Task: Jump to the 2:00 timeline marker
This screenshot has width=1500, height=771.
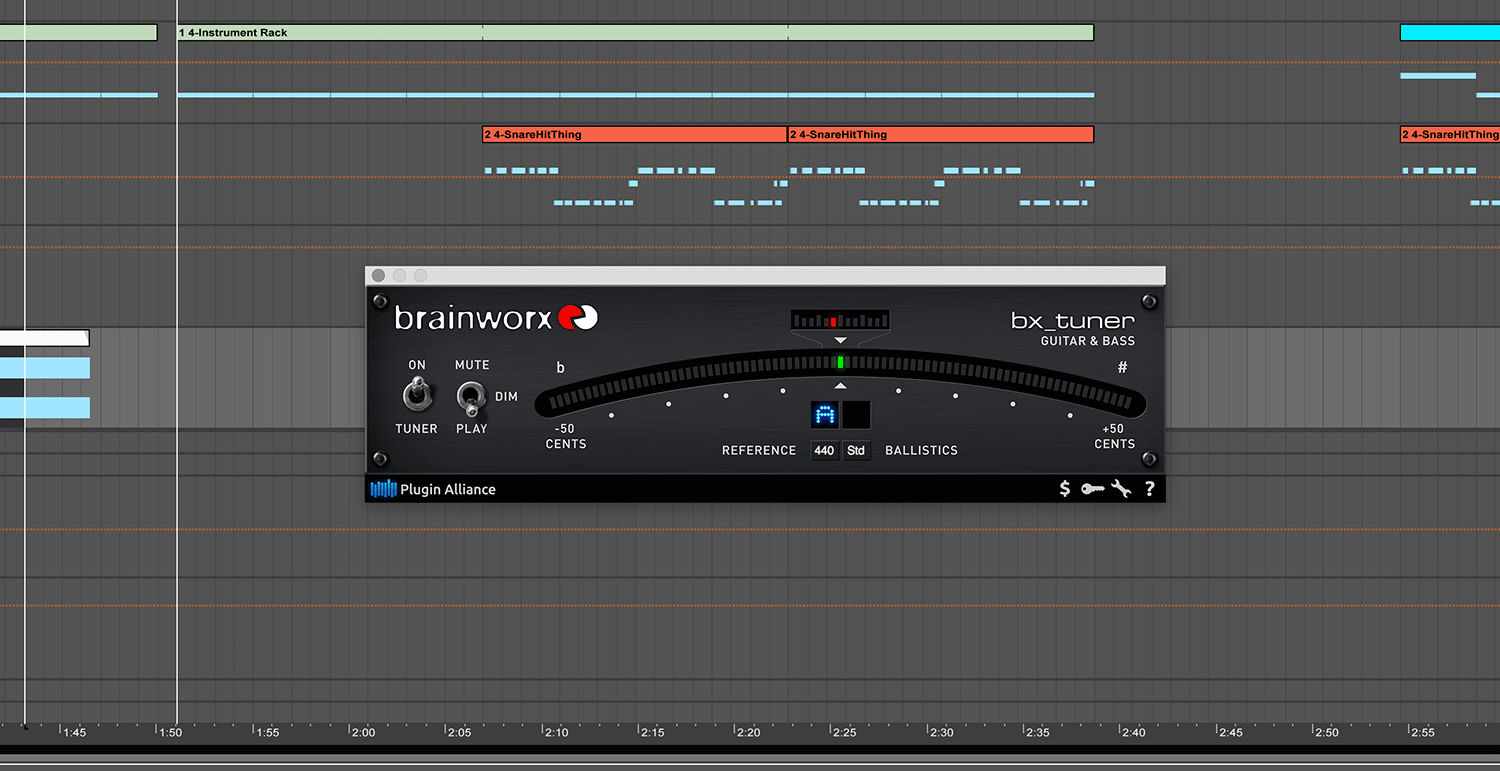Action: click(x=363, y=733)
